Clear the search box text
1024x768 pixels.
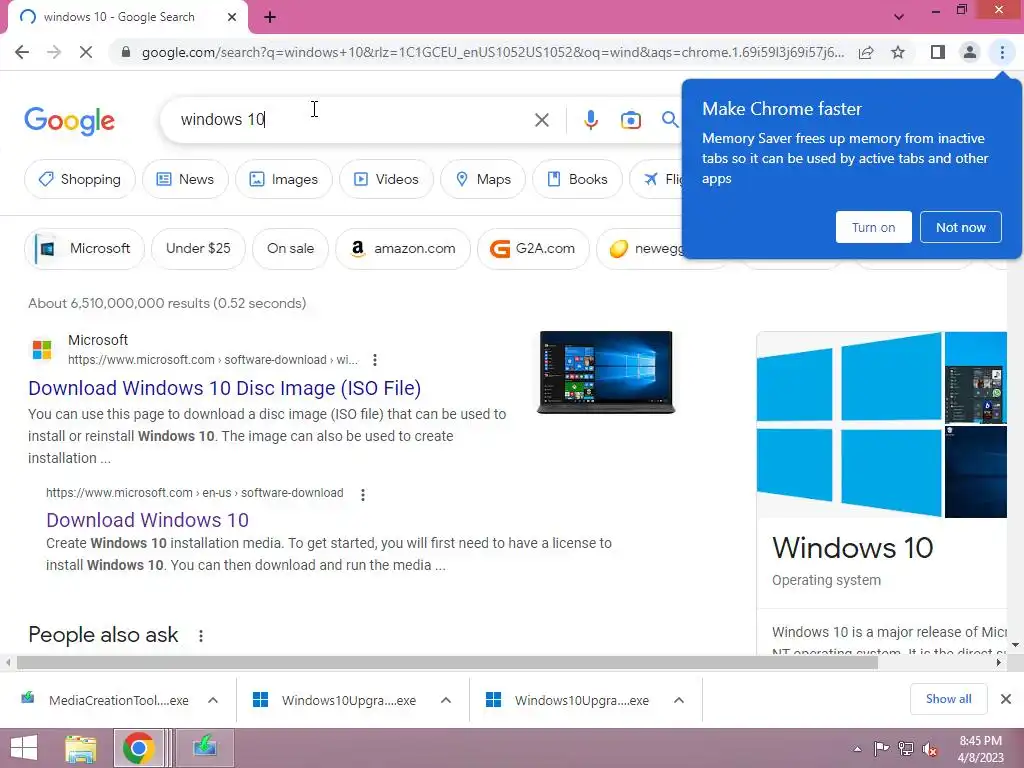tap(541, 120)
